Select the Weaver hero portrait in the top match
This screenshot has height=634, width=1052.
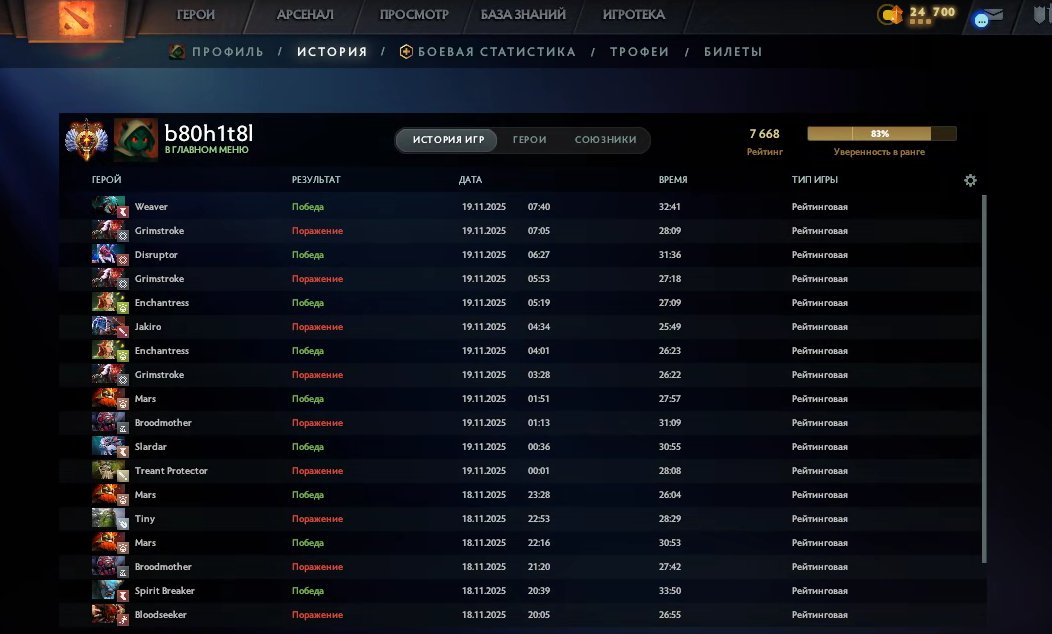109,206
